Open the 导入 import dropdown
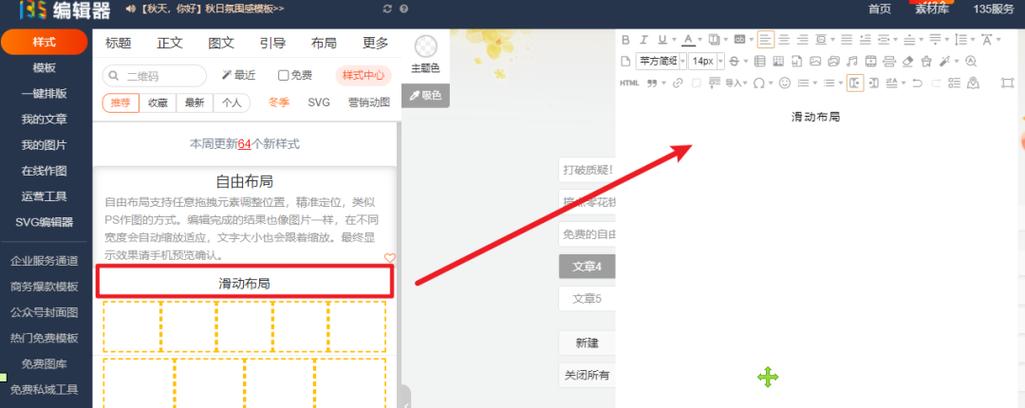The image size is (1025, 408). (736, 83)
